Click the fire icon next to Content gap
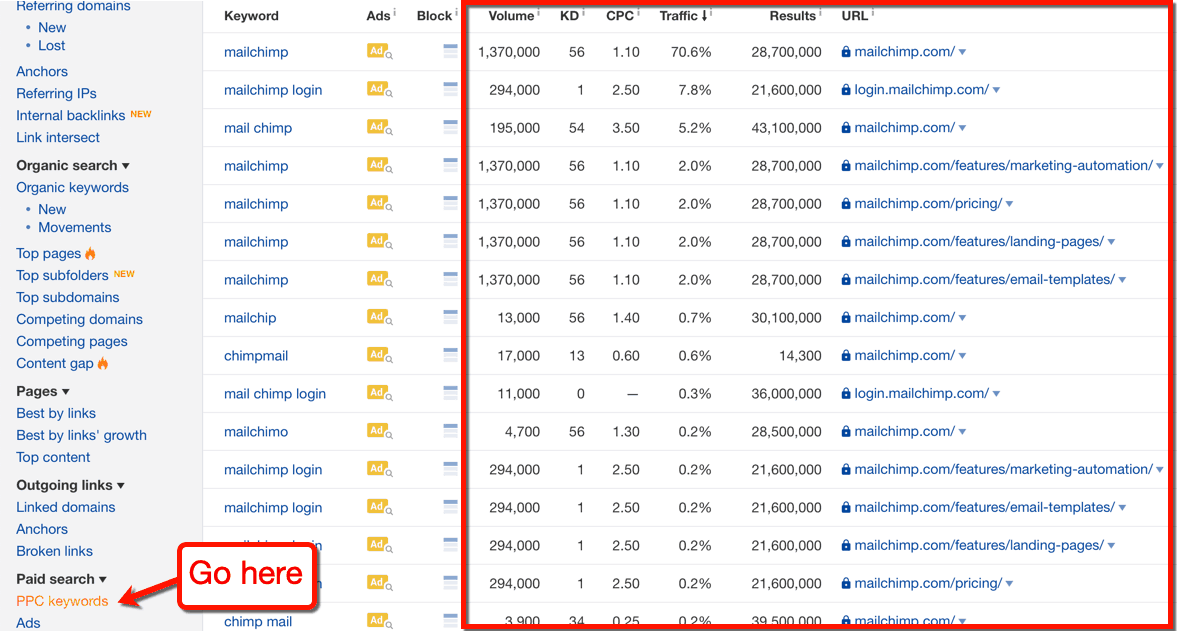This screenshot has width=1177, height=631. coord(102,362)
